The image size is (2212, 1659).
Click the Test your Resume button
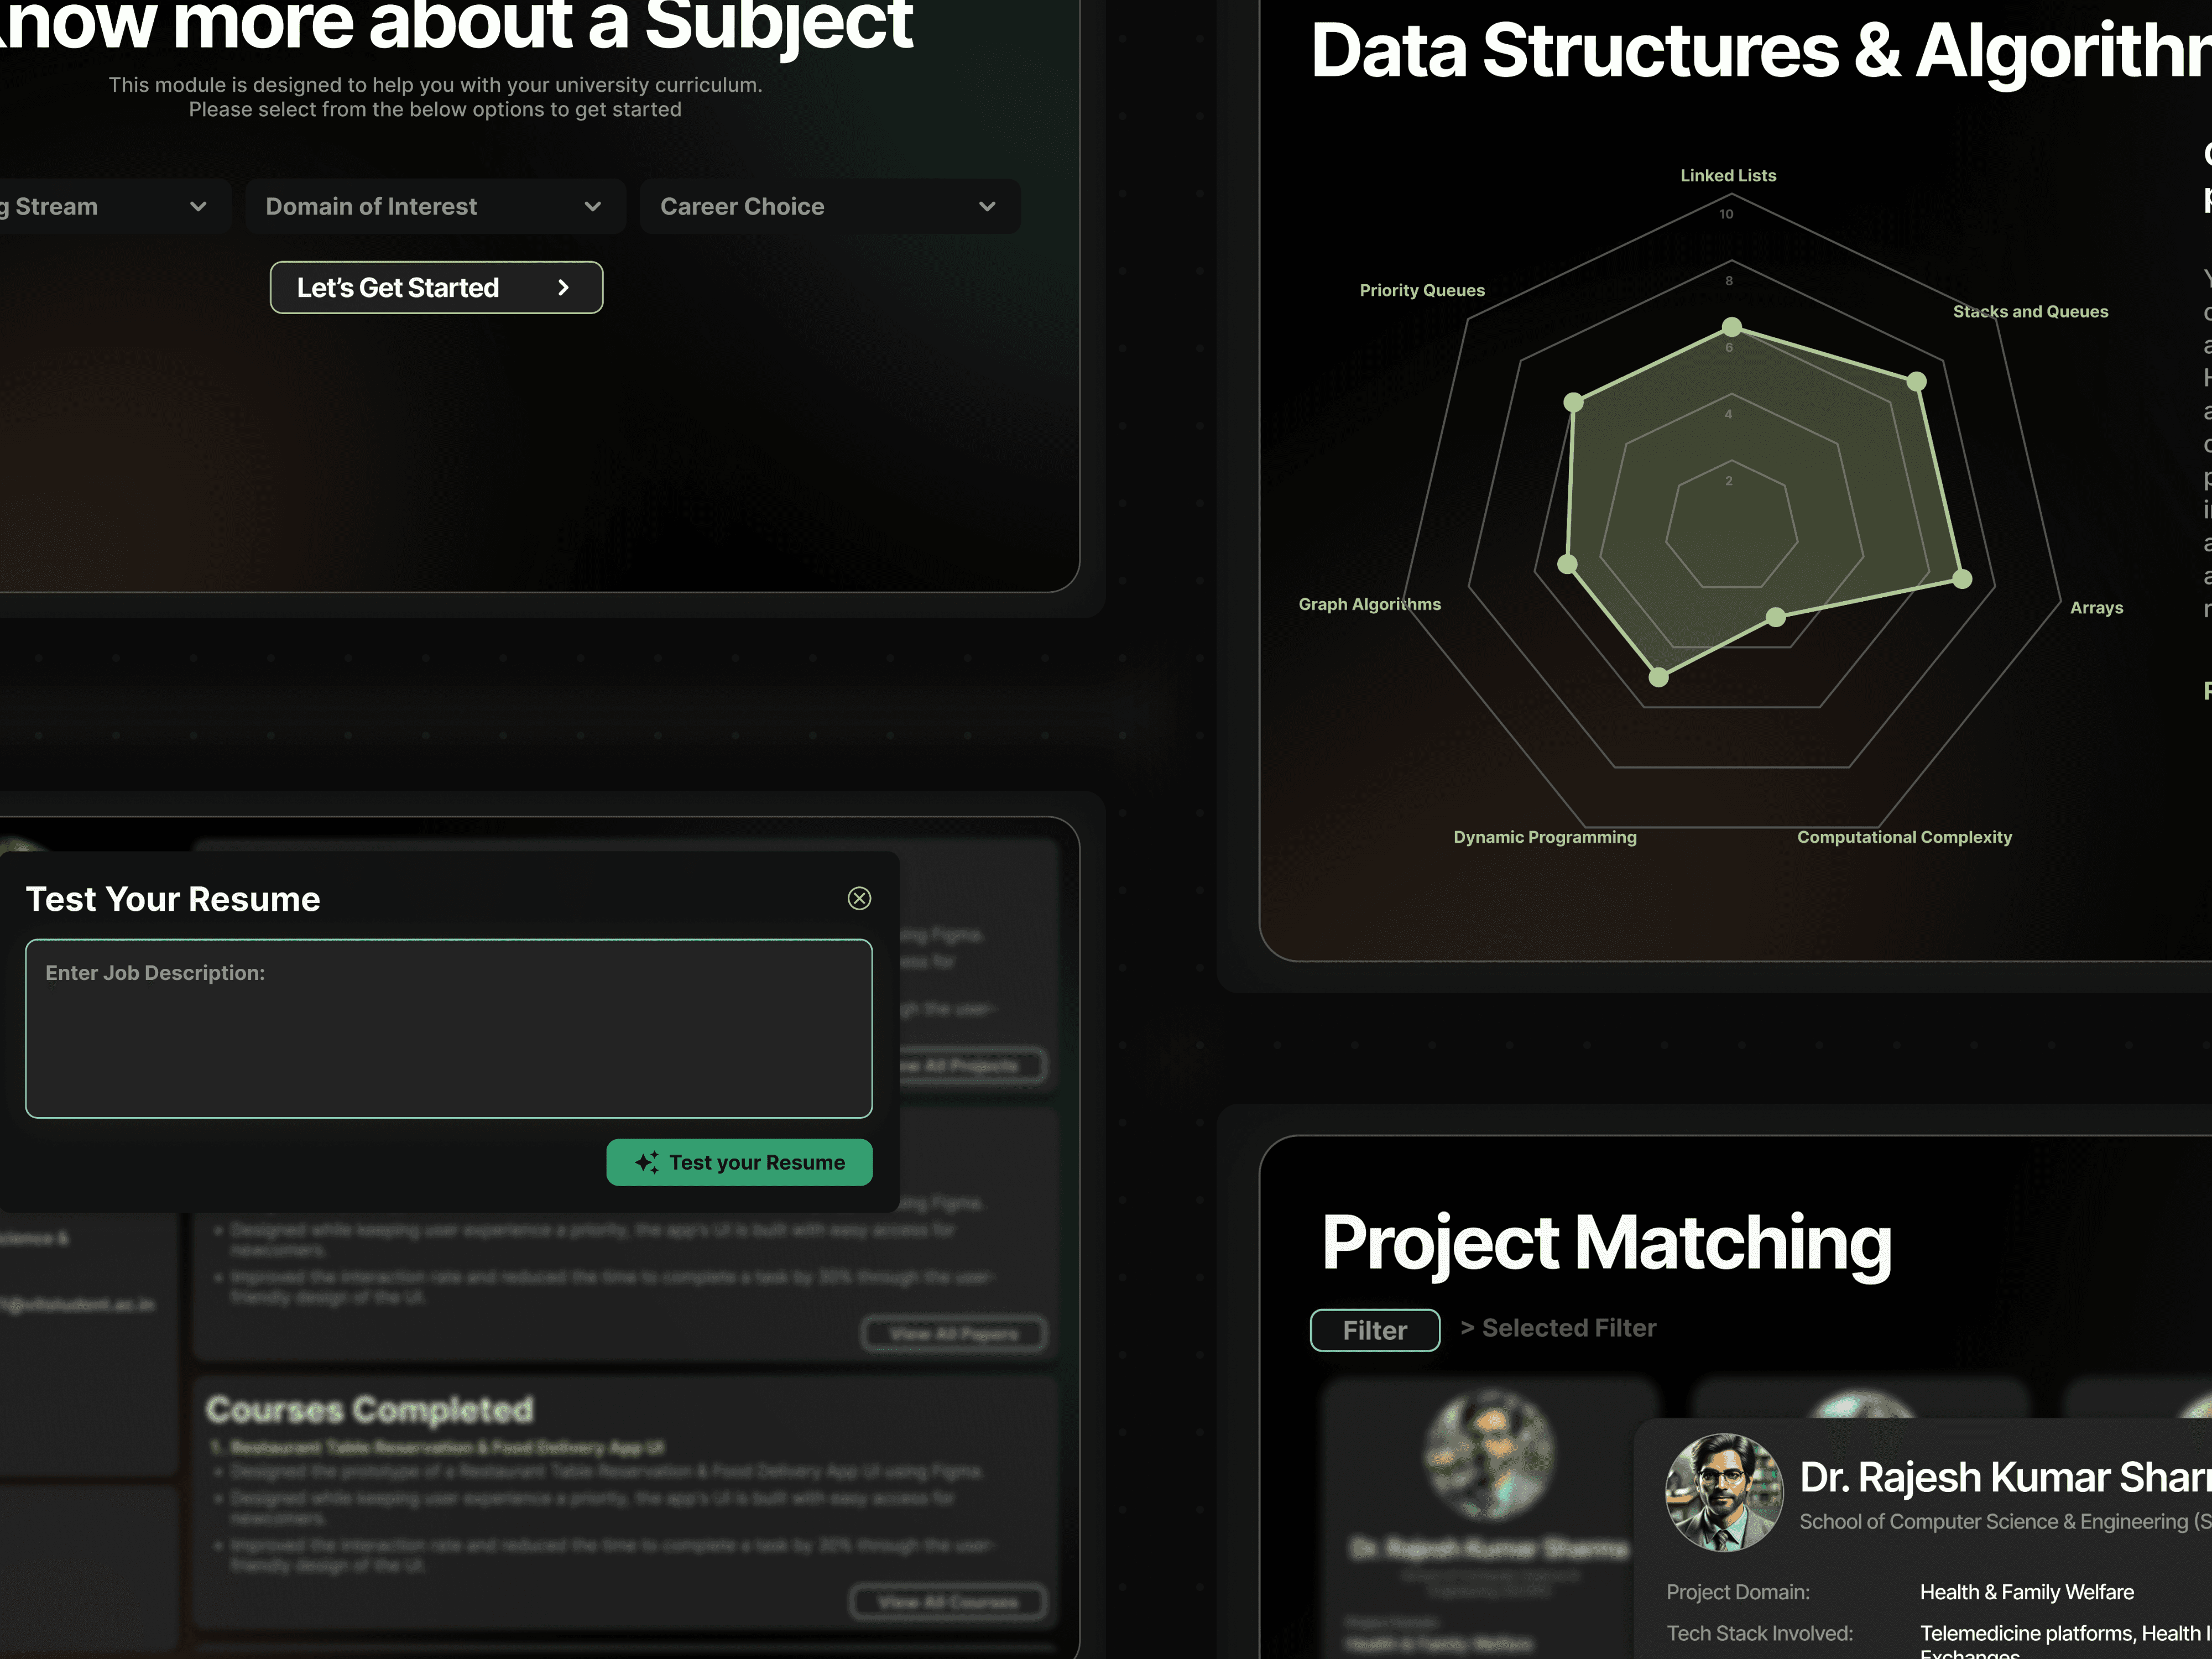pyautogui.click(x=739, y=1162)
